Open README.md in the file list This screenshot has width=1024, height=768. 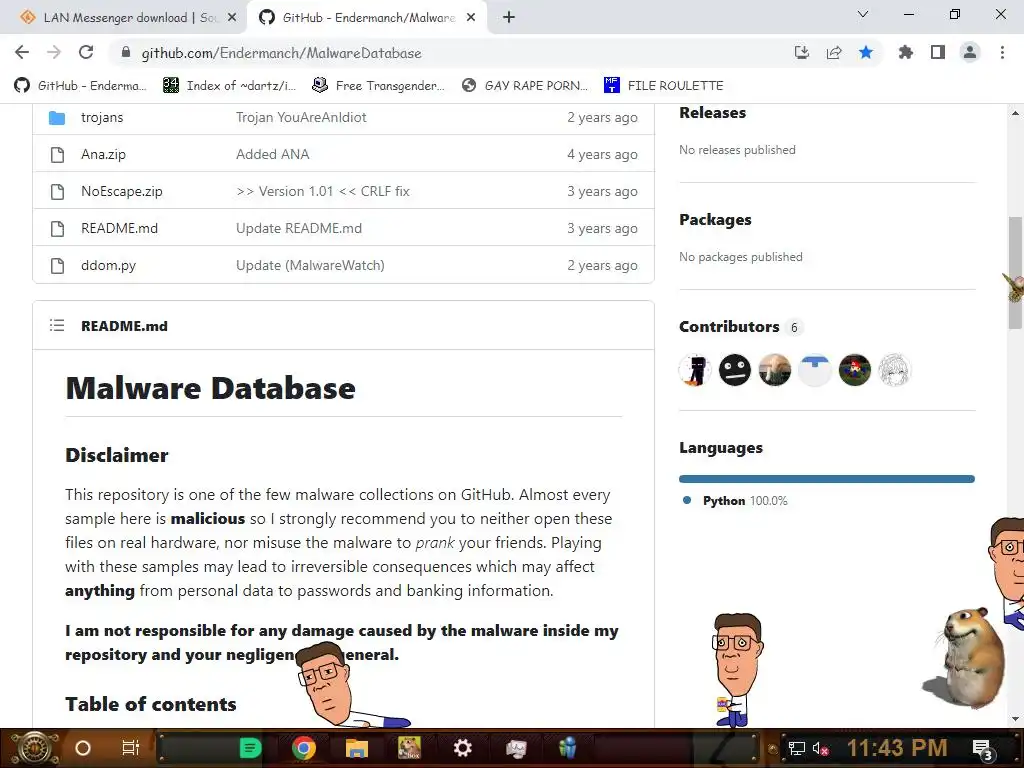coord(120,229)
